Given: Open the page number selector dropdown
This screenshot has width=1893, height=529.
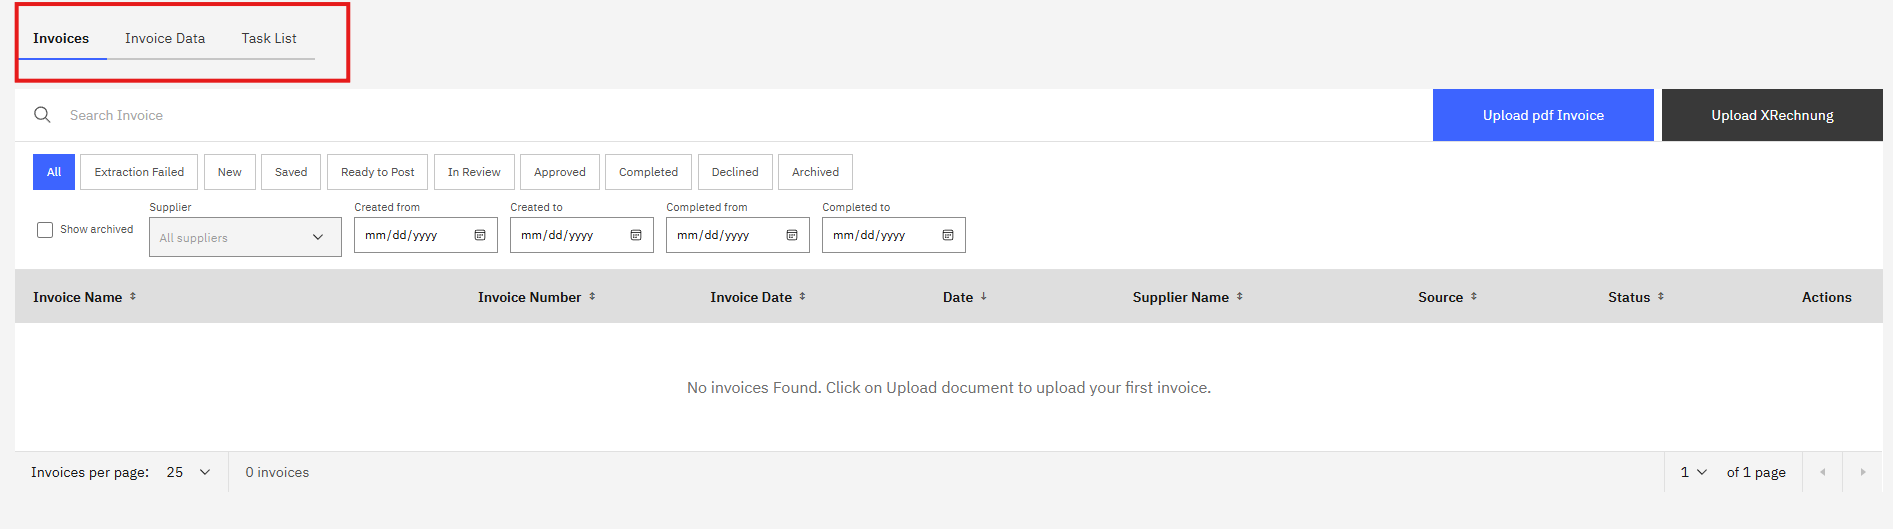Looking at the screenshot, I should 1693,472.
